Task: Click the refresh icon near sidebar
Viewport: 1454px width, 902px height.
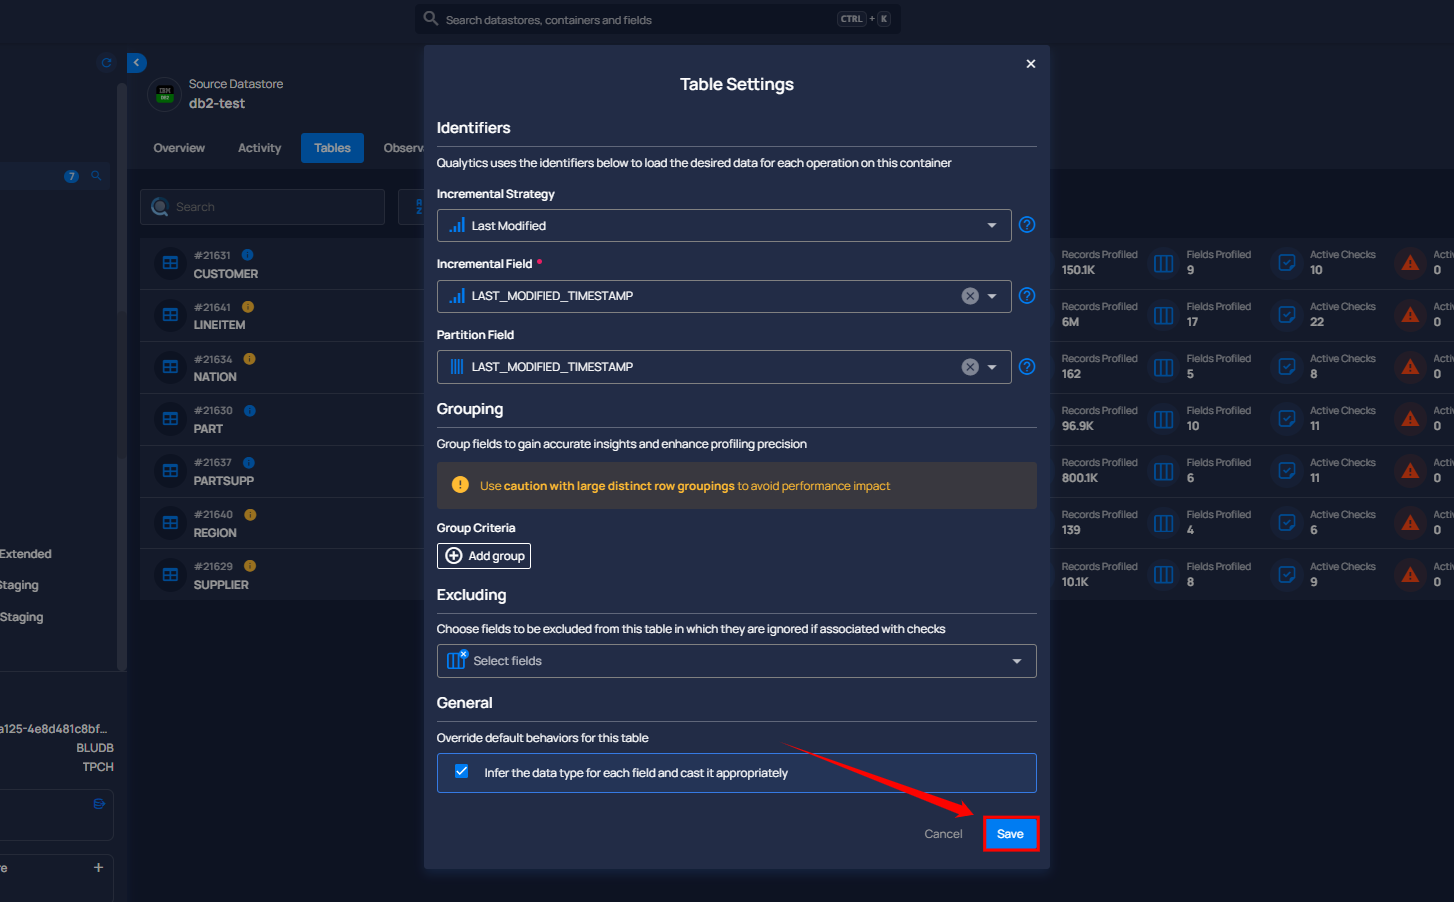Action: tap(106, 63)
